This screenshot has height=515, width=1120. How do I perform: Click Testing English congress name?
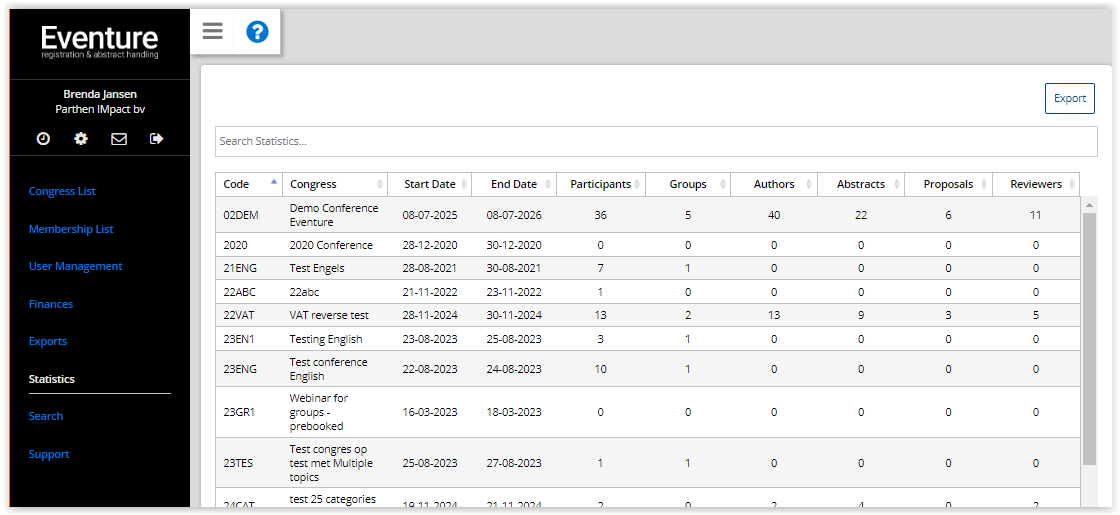coord(326,339)
